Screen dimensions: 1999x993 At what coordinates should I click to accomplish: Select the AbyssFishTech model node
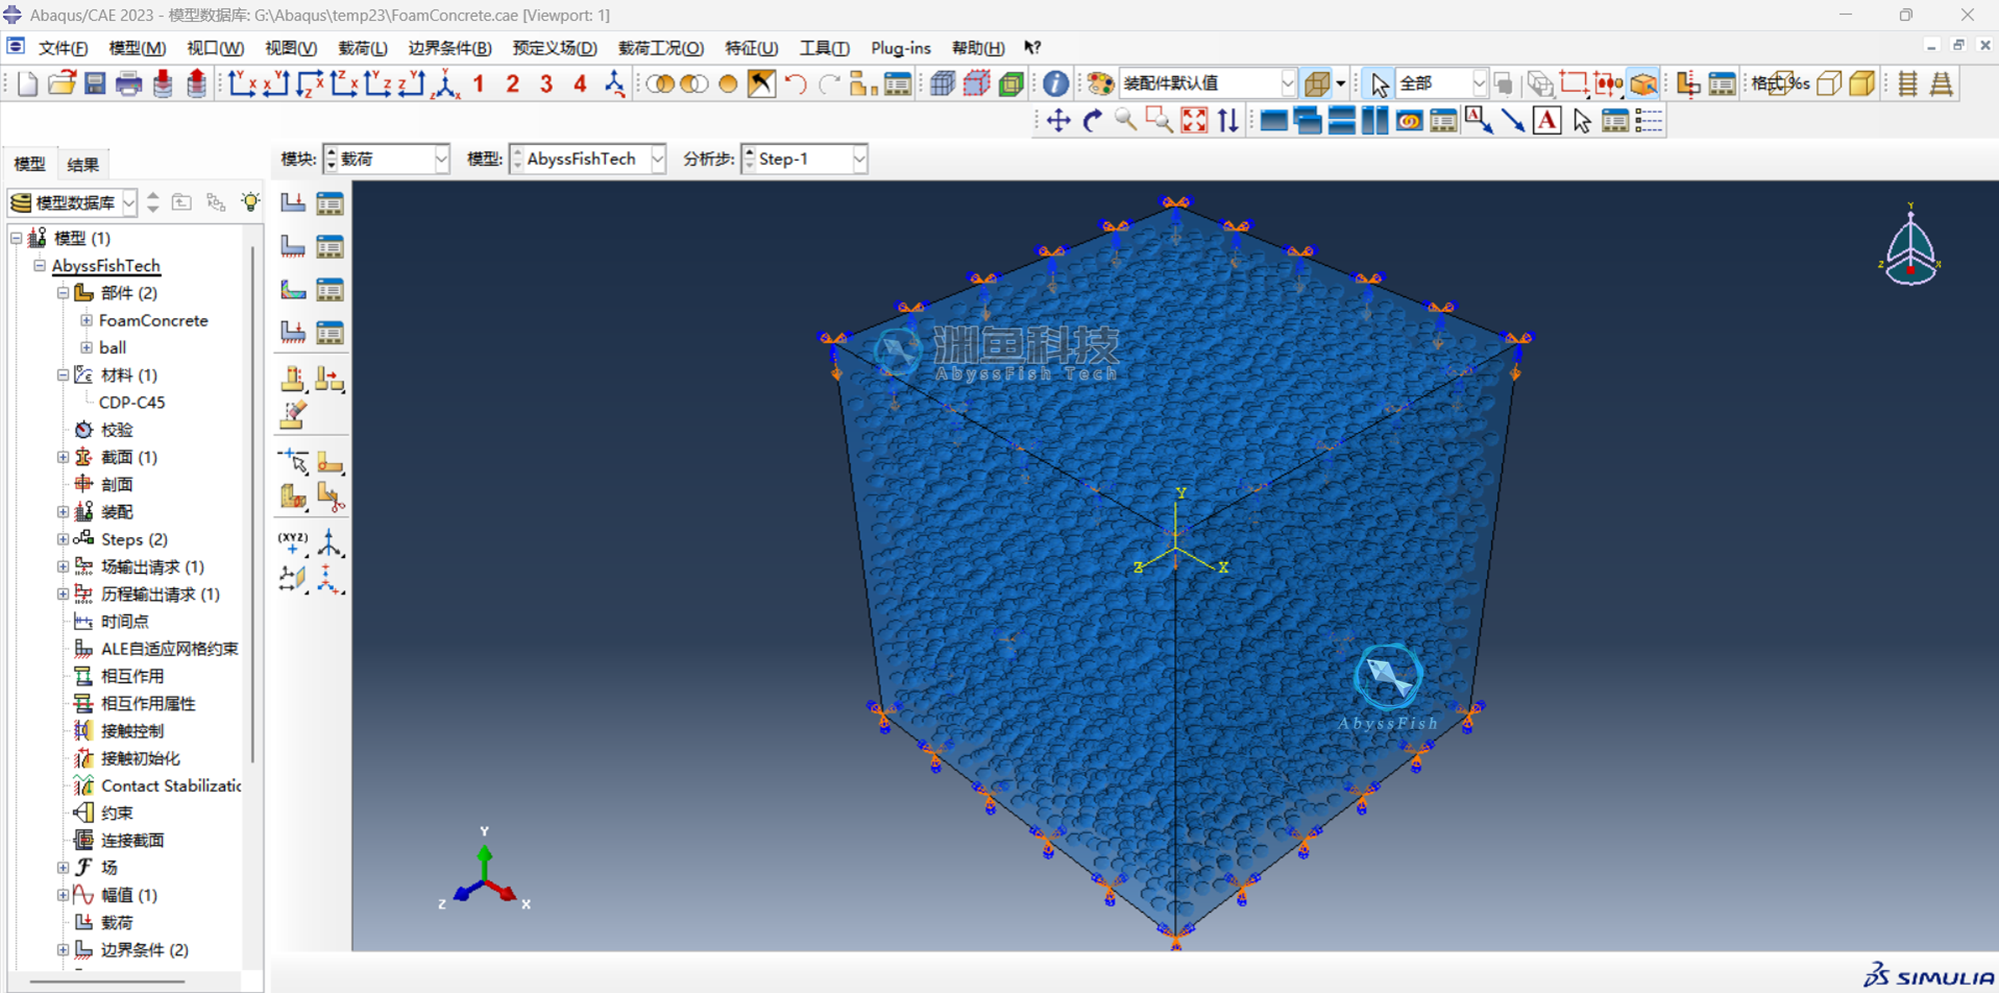pos(106,266)
